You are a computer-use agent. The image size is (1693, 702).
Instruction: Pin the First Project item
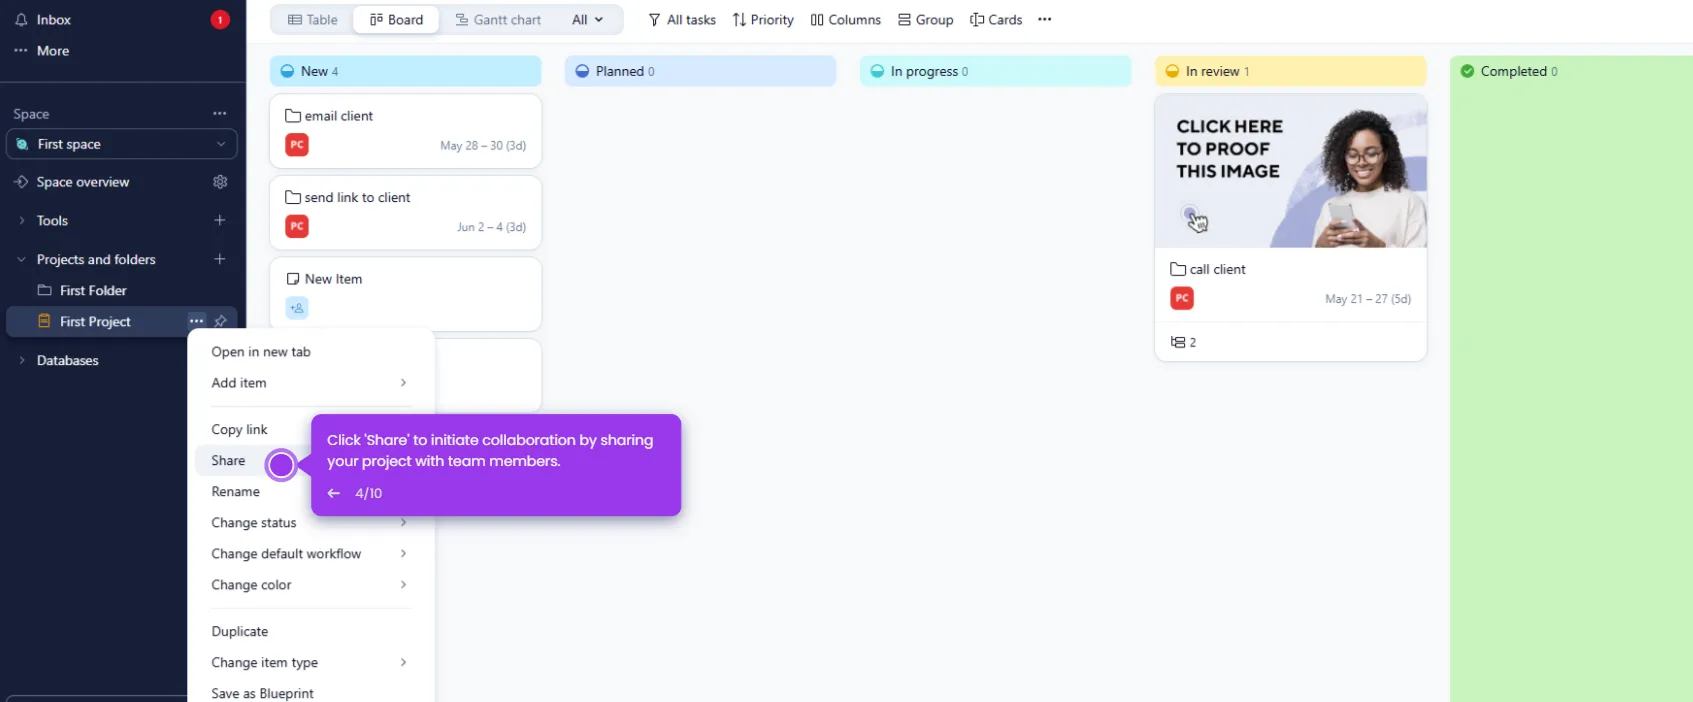tap(221, 321)
